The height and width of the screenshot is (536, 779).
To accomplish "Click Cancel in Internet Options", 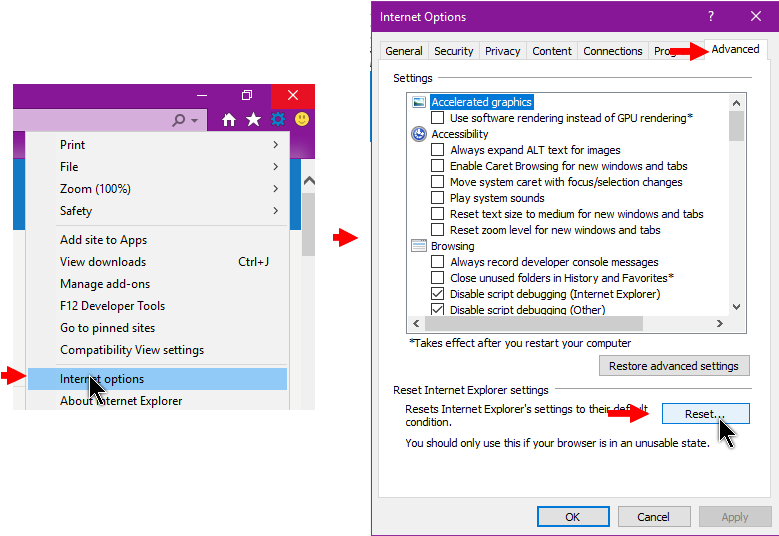I will pyautogui.click(x=654, y=517).
